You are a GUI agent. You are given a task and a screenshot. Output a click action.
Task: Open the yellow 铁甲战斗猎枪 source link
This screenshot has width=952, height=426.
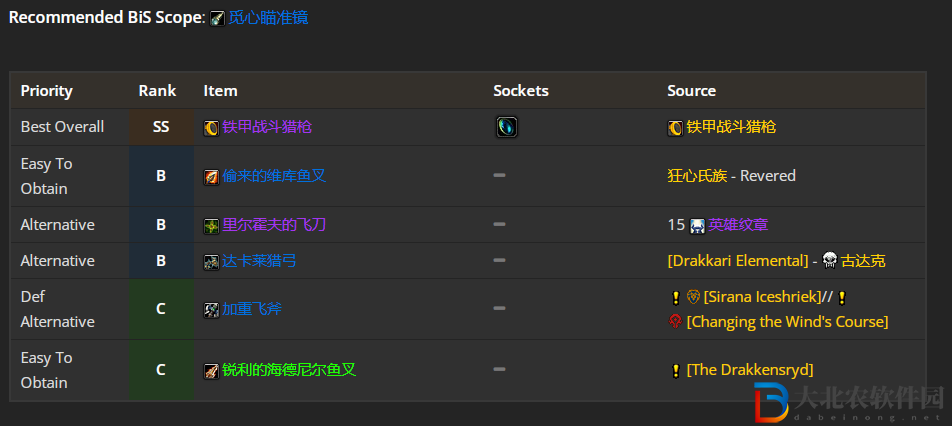click(x=731, y=127)
